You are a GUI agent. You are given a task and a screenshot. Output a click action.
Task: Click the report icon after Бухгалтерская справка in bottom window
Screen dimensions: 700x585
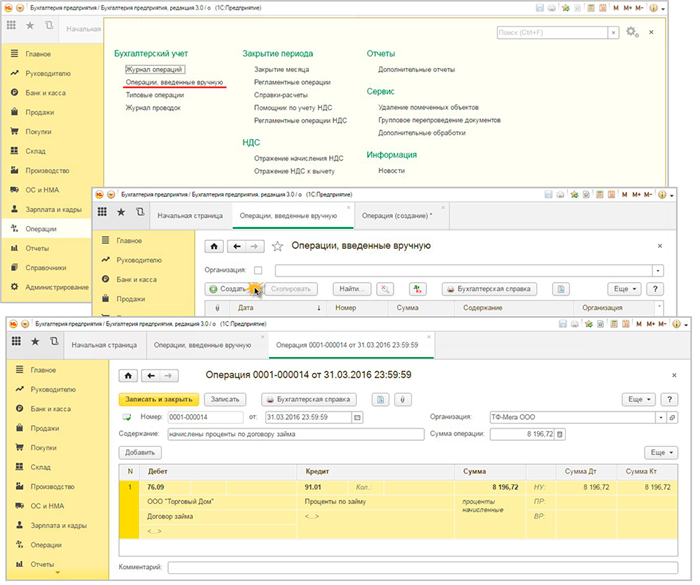380,399
